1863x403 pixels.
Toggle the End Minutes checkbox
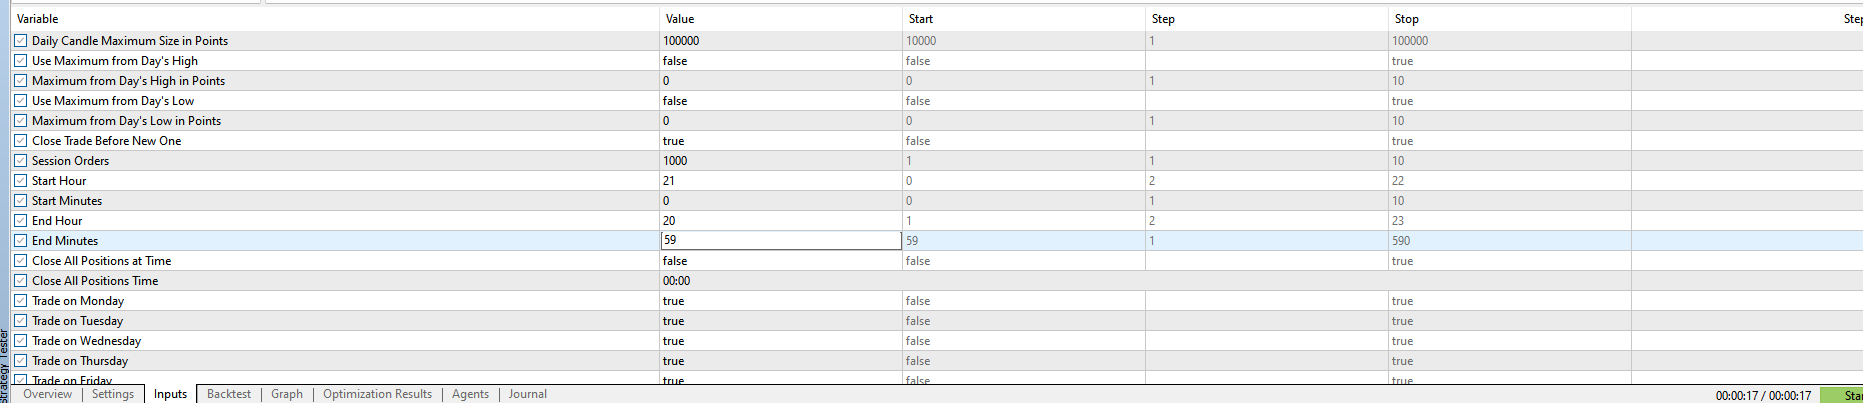21,241
